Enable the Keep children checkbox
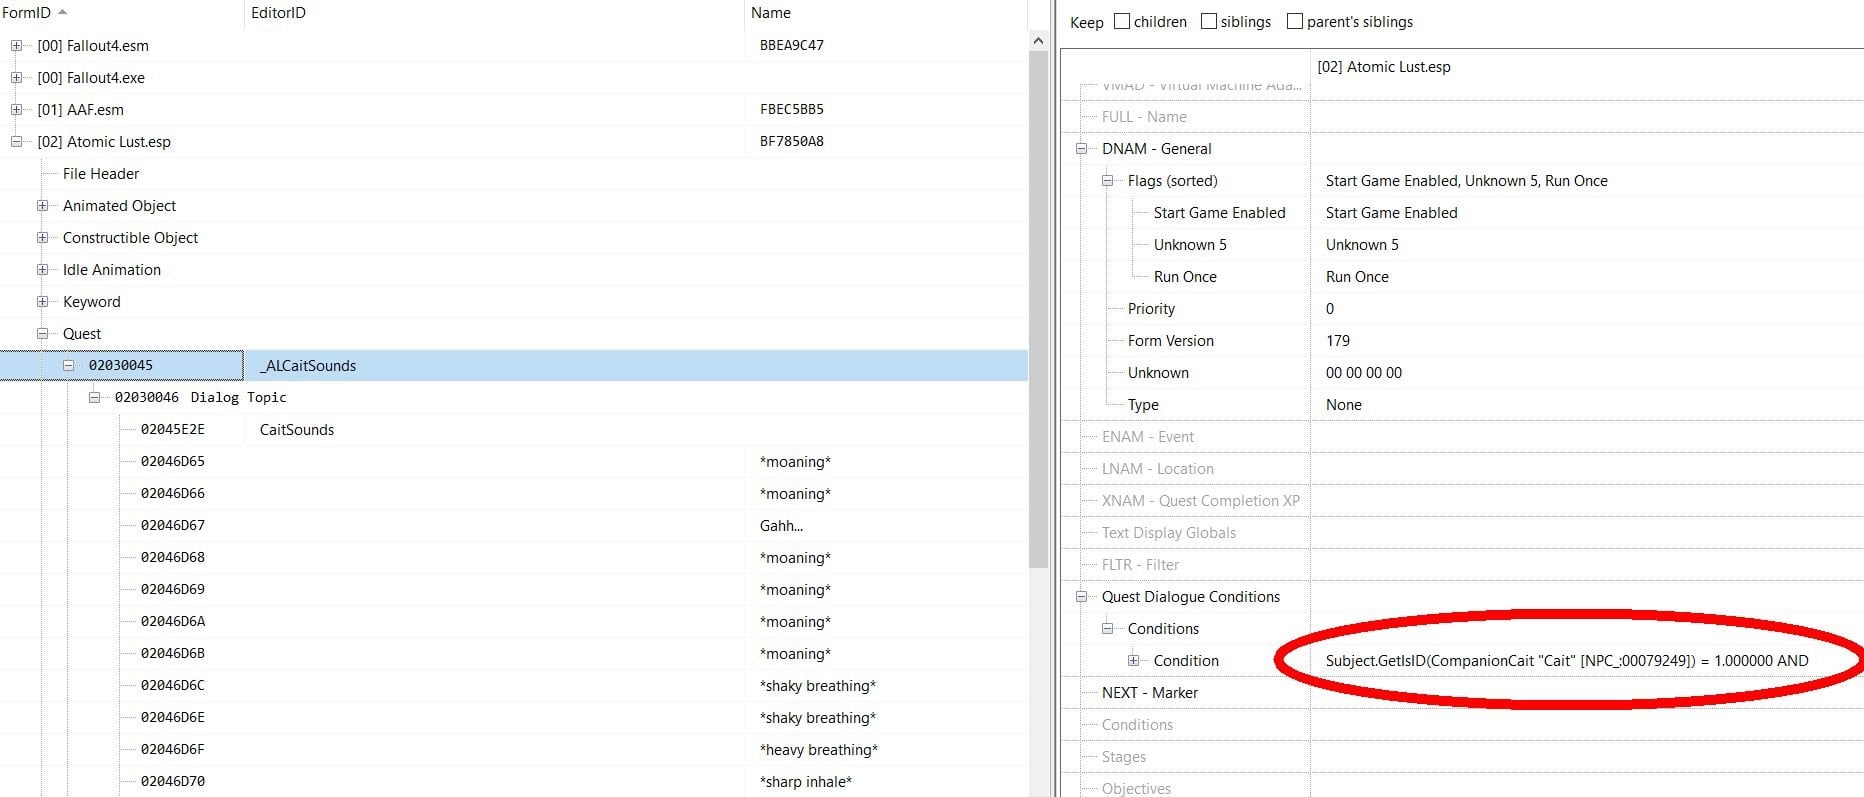Viewport: 1864px width, 797px height. pyautogui.click(x=1122, y=21)
